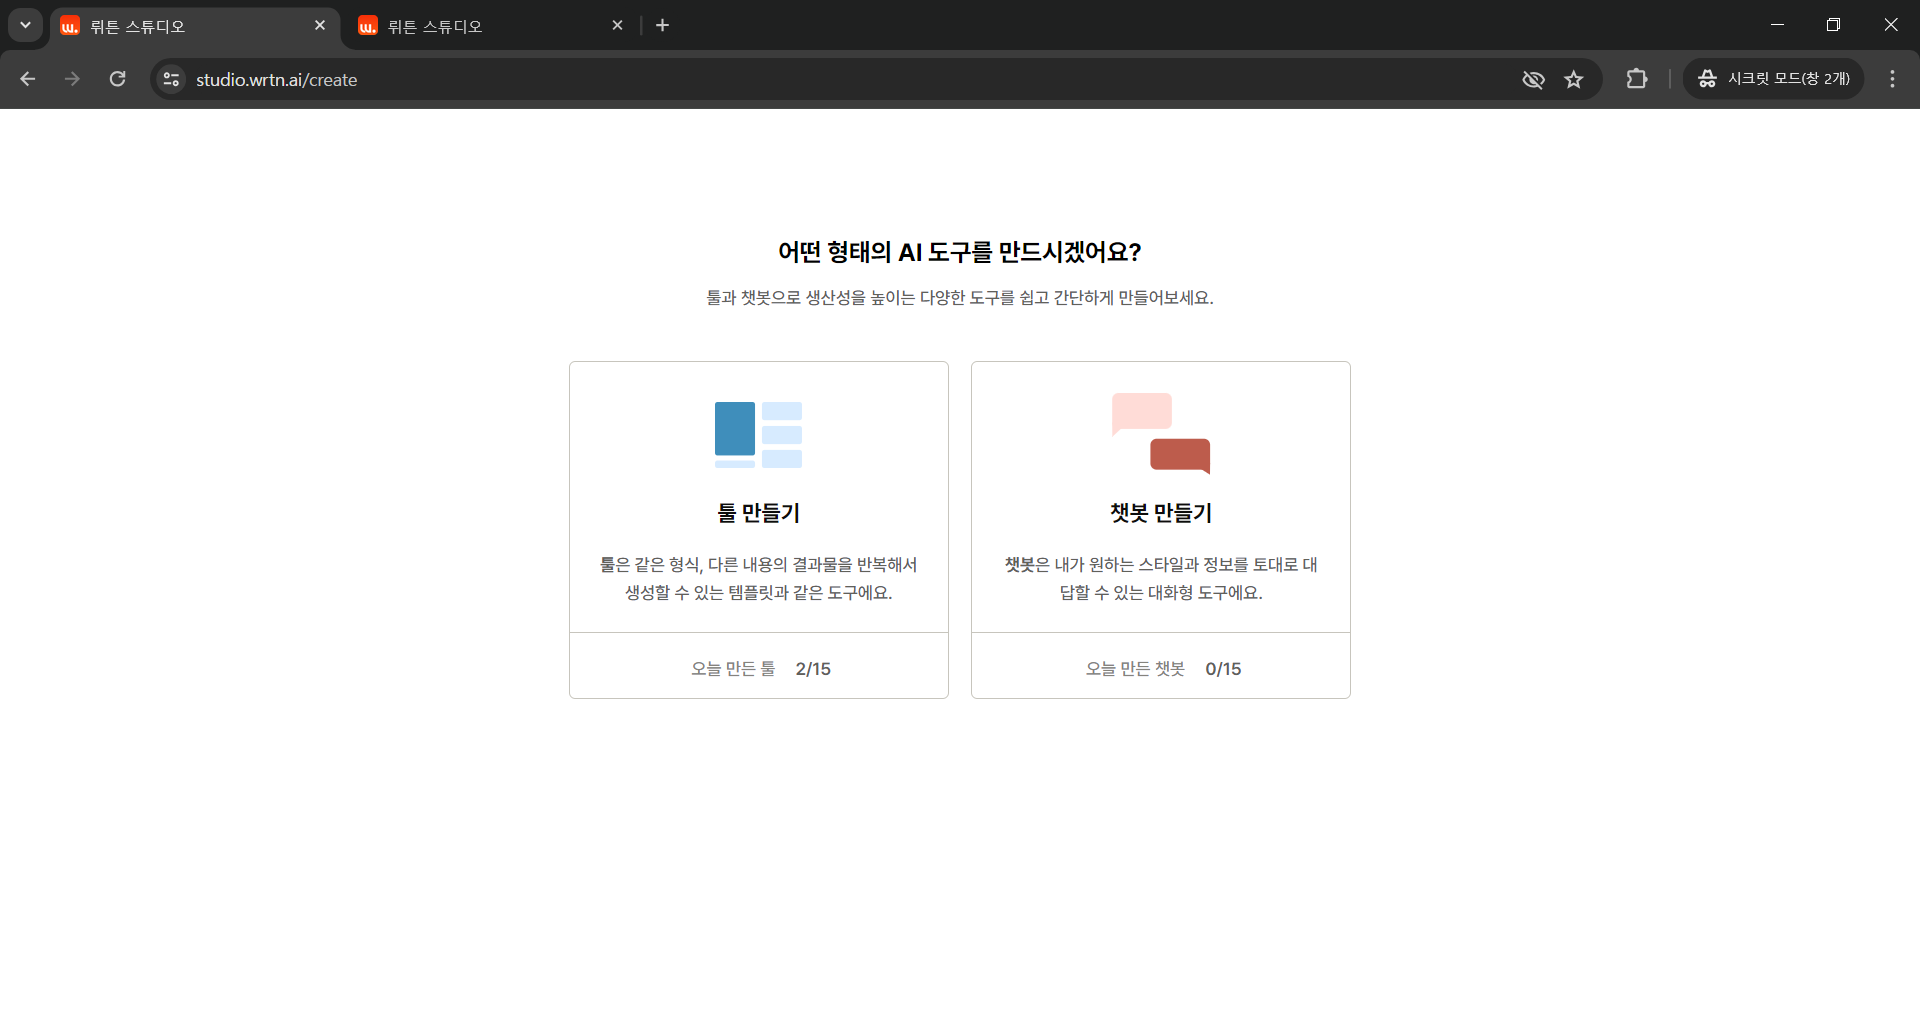The height and width of the screenshot is (1030, 1920).
Task: Bookmark this page with the star icon
Action: (1574, 79)
